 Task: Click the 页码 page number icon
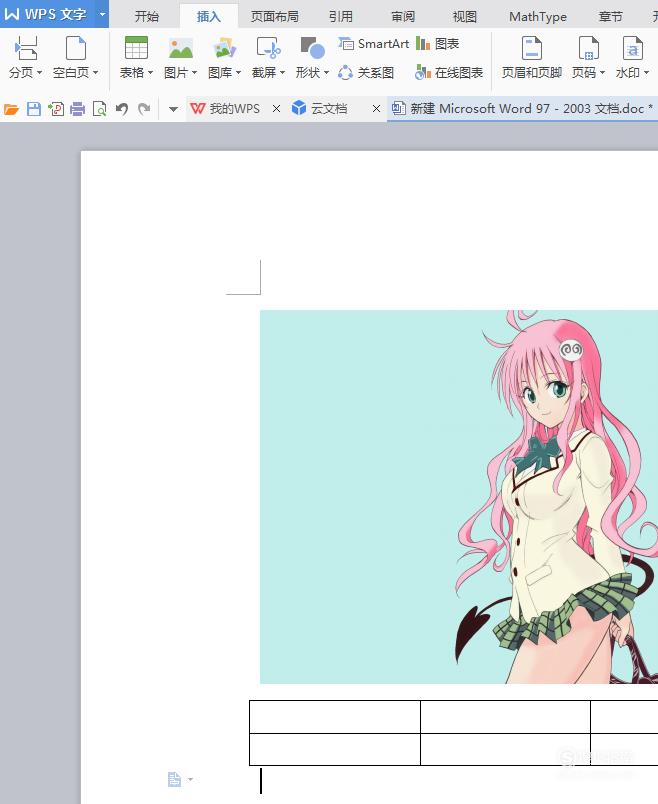coord(588,49)
